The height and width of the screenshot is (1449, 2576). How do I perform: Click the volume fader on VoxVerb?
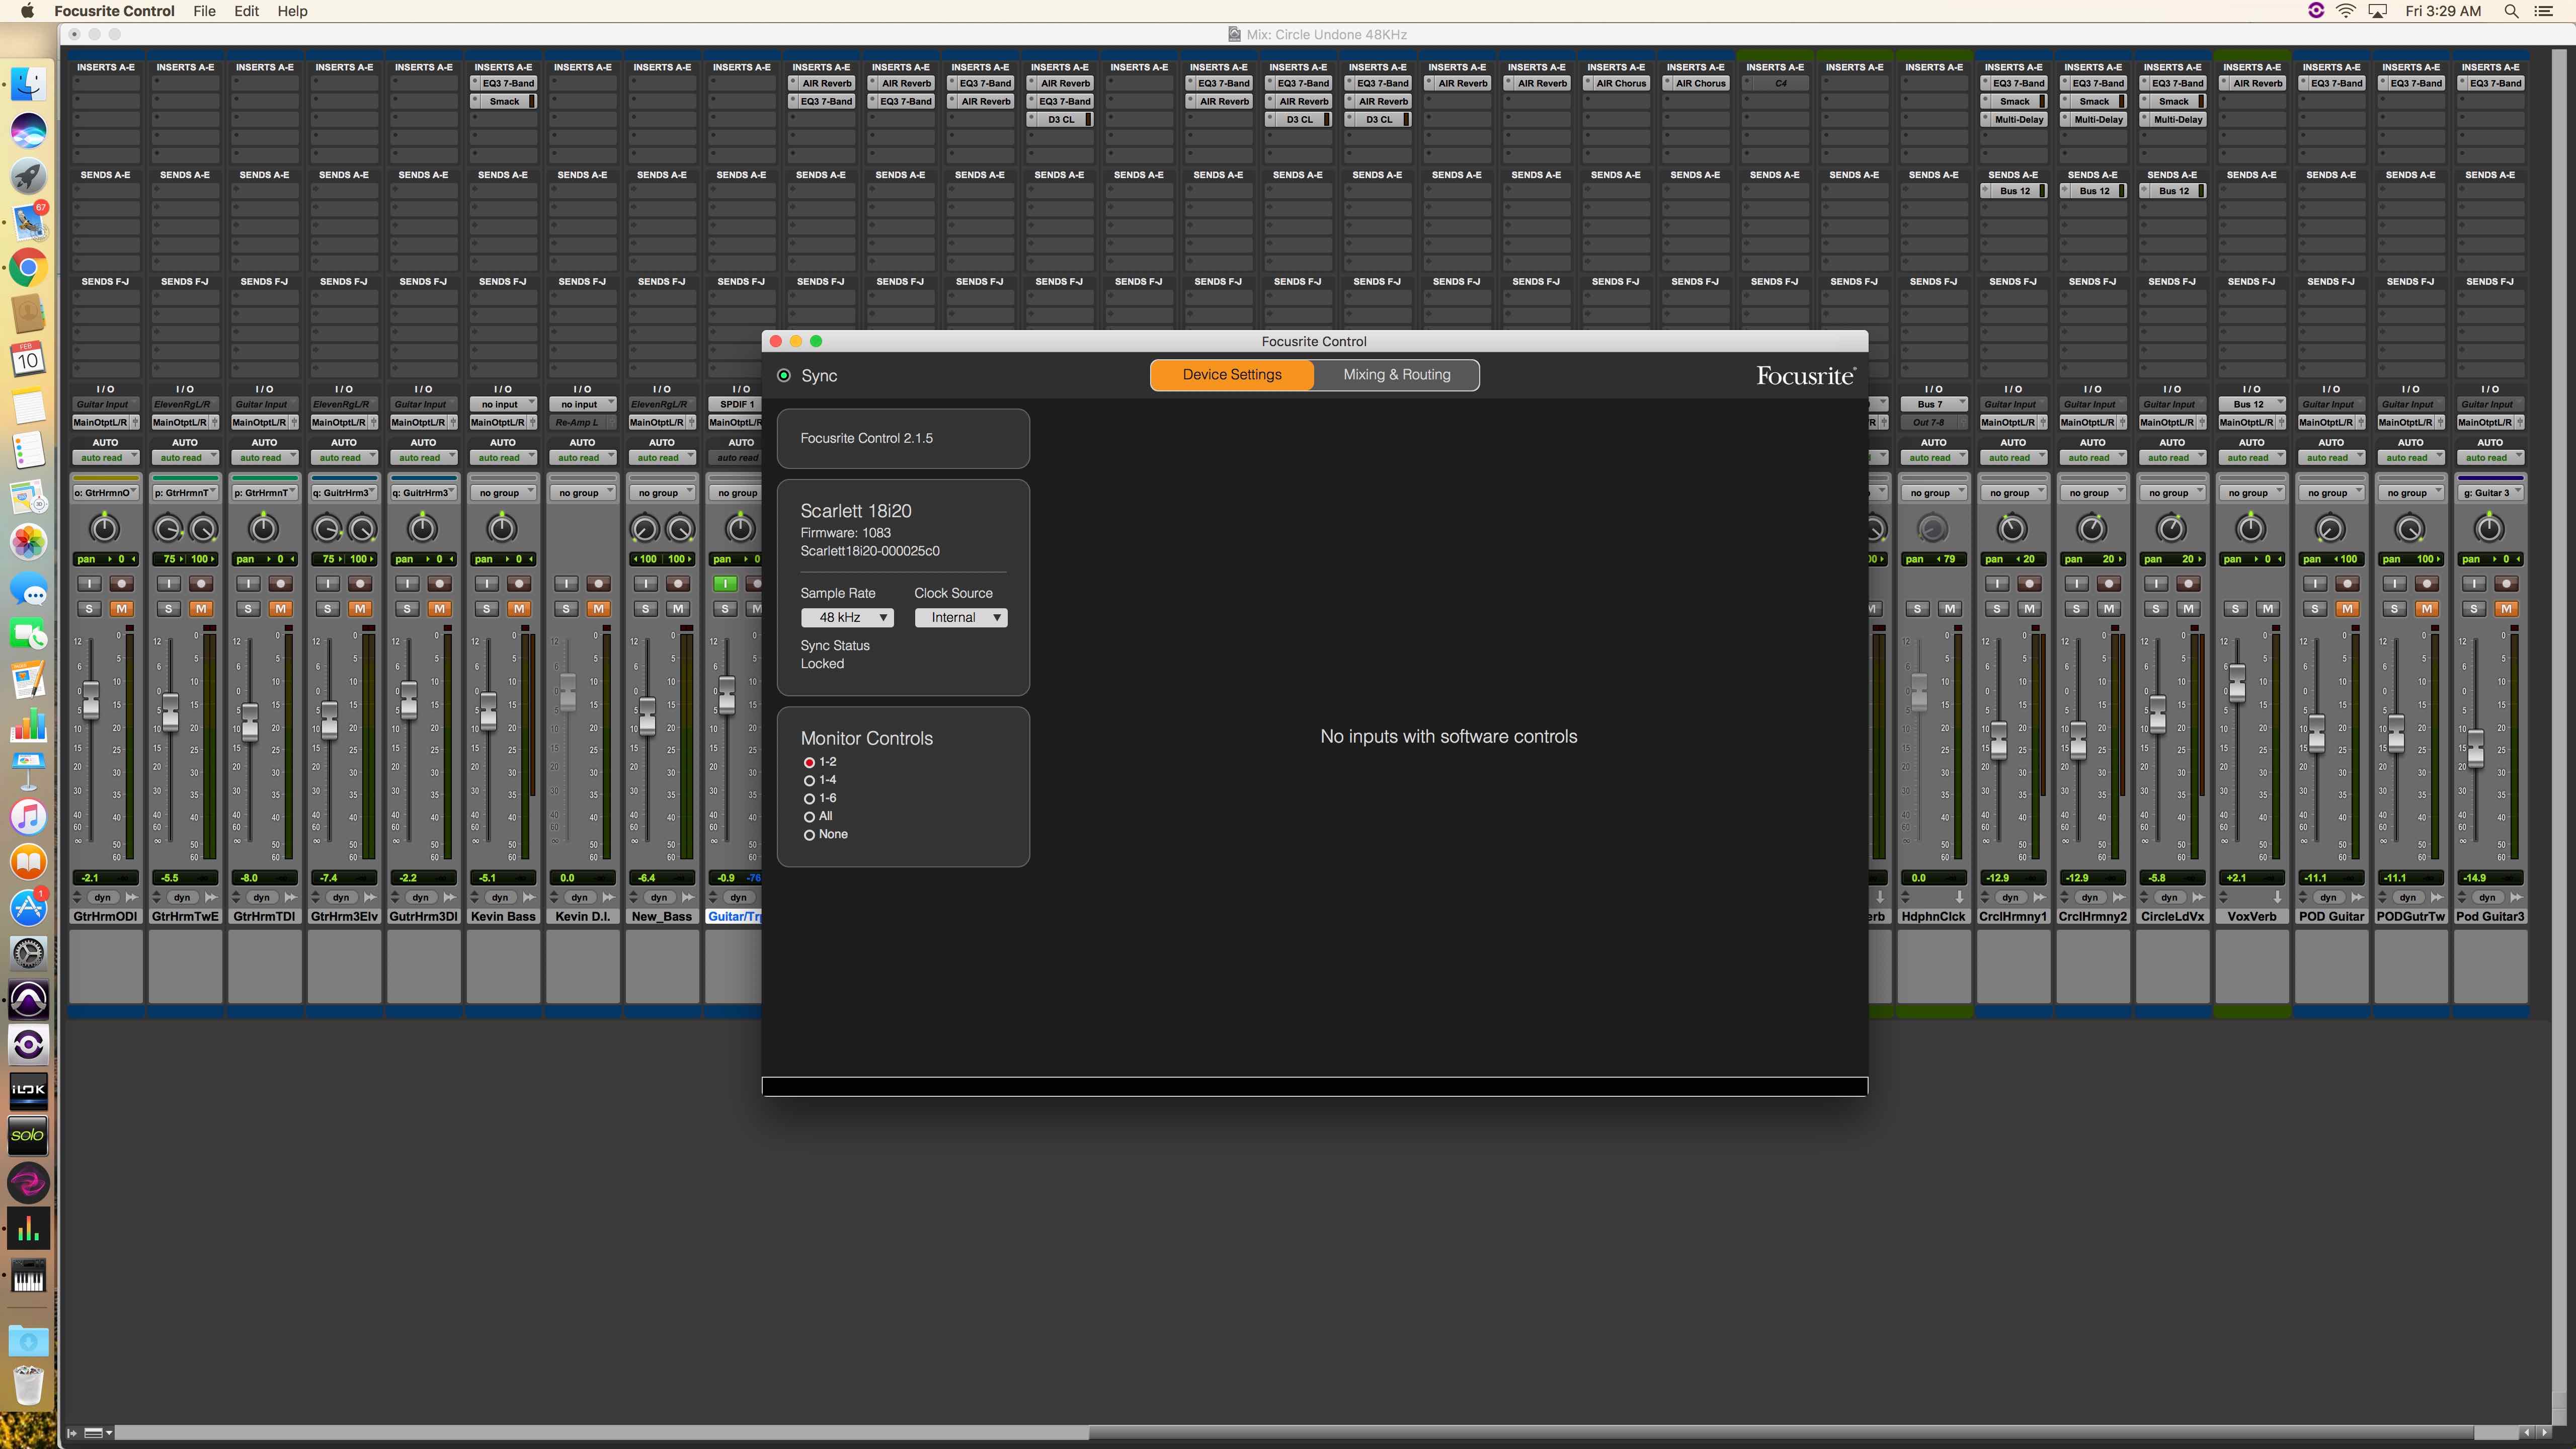pos(2238,683)
